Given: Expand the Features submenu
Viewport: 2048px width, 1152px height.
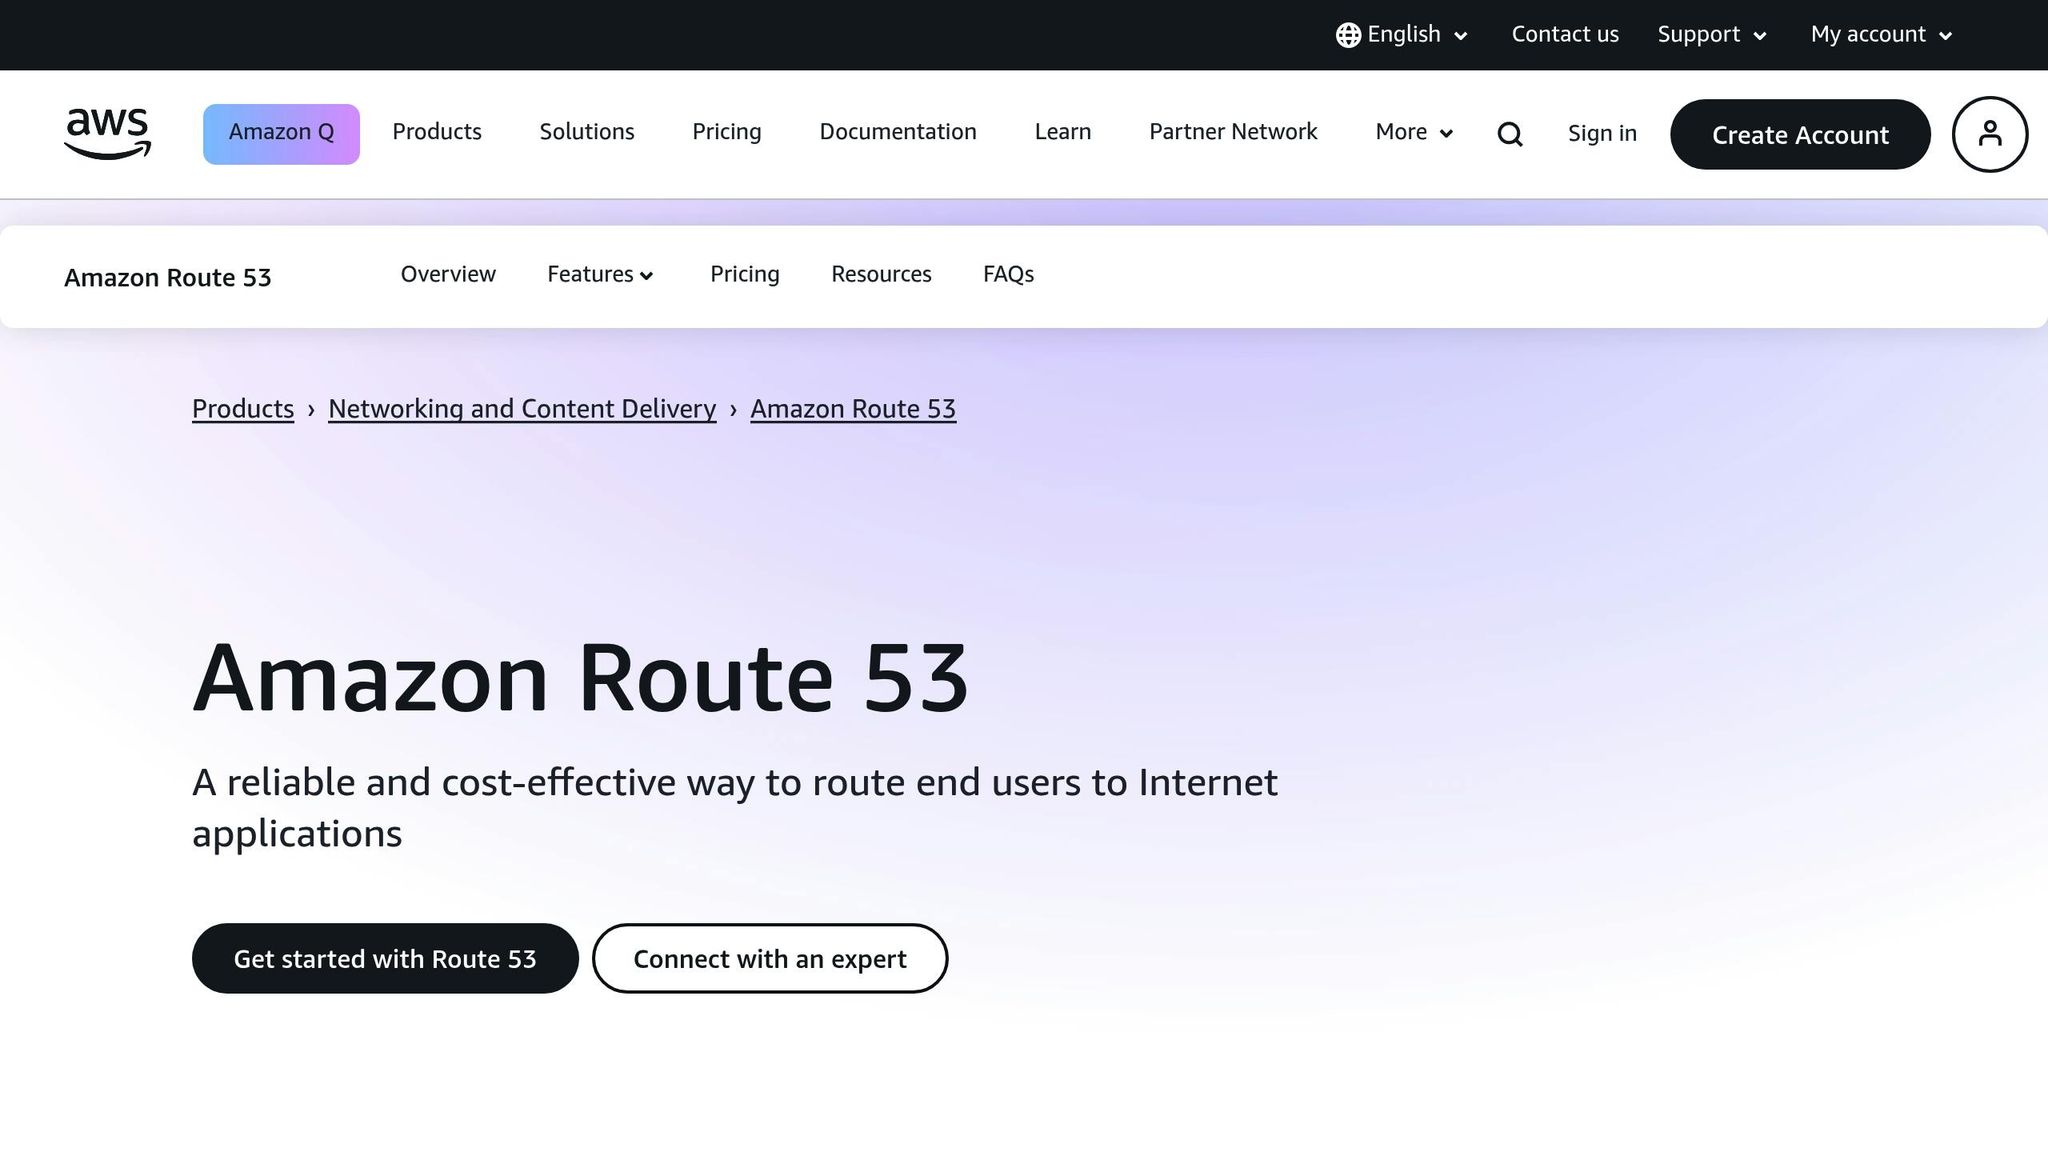Looking at the screenshot, I should point(600,274).
